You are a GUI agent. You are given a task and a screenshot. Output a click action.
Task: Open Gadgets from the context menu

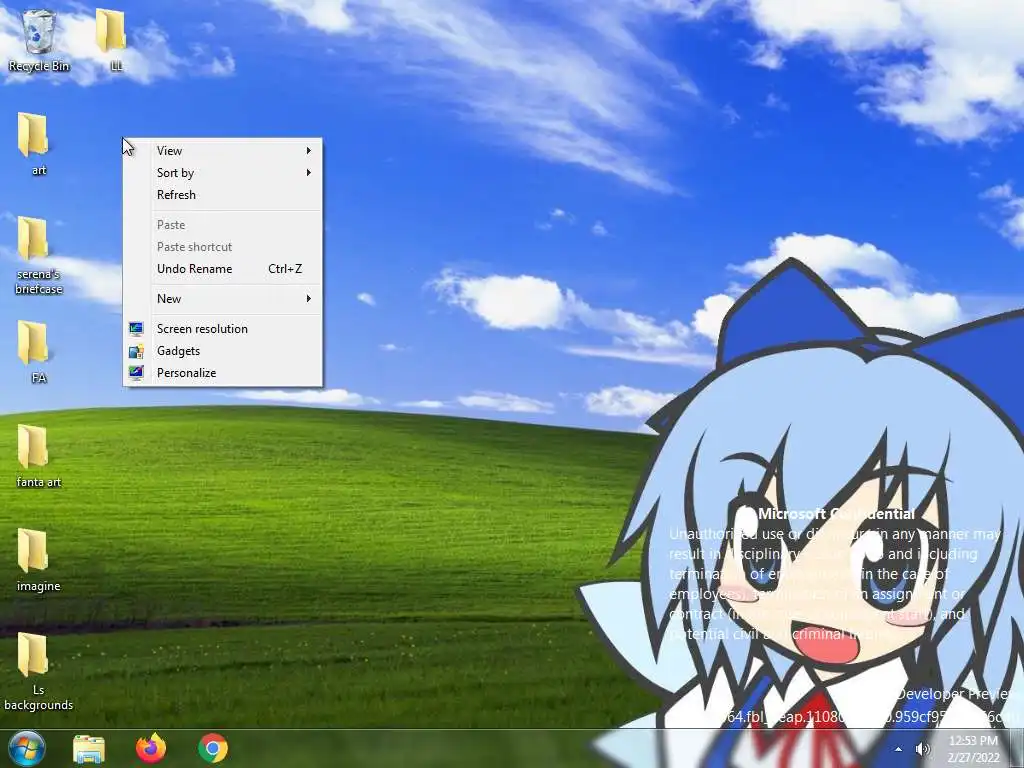[223, 351]
